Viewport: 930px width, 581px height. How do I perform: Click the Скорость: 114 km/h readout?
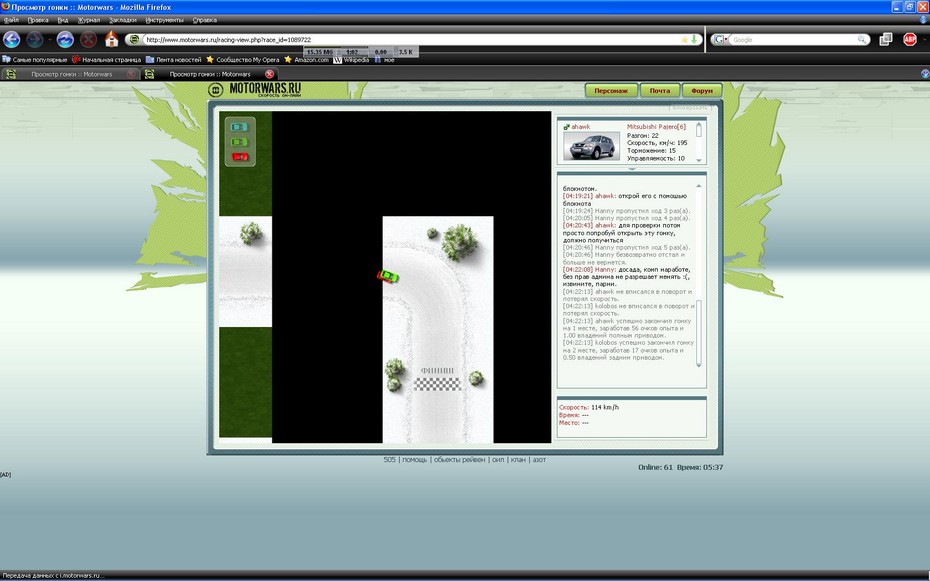[x=588, y=407]
